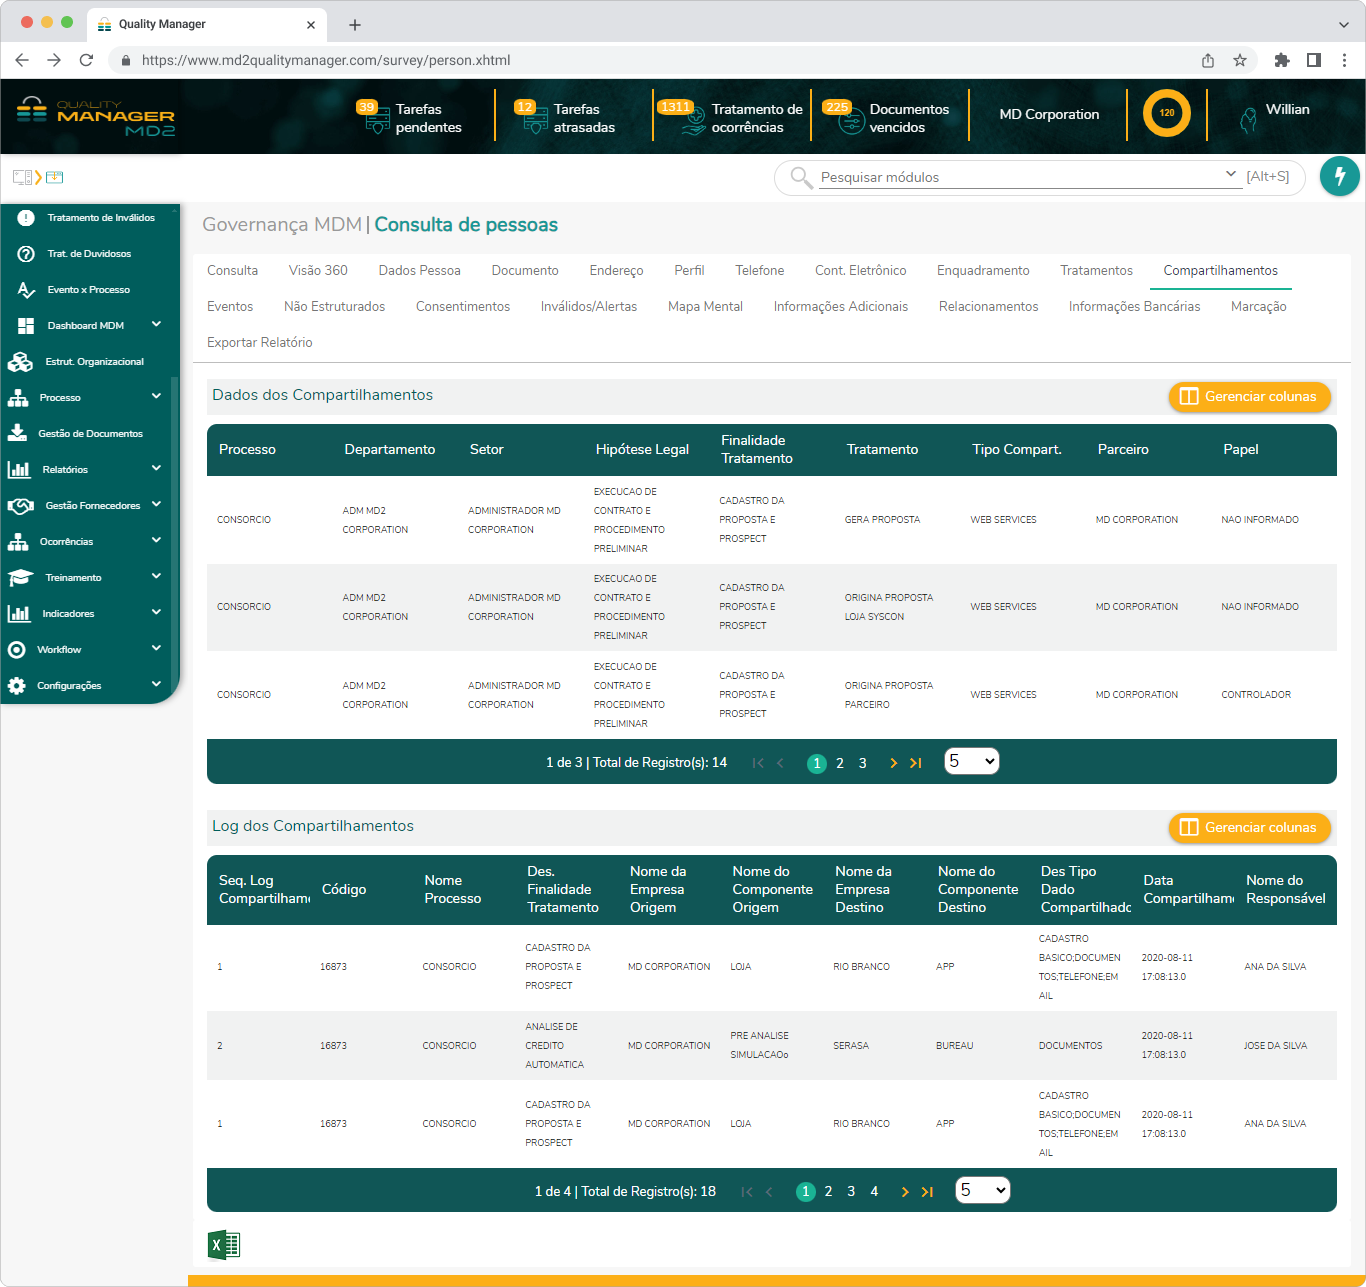Click Willian user profile icon
Image resolution: width=1366 pixels, height=1287 pixels.
(1247, 120)
